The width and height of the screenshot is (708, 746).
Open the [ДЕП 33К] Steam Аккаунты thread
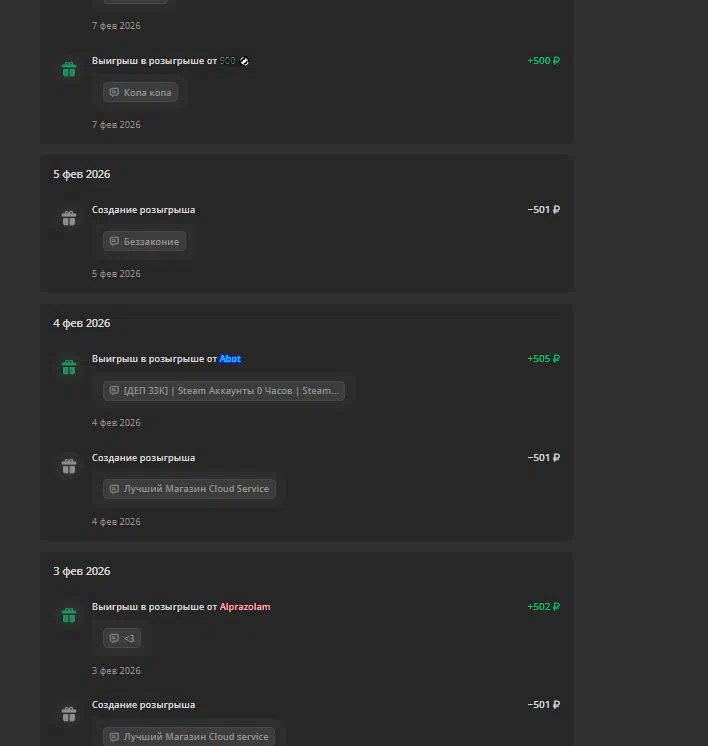[230, 390]
